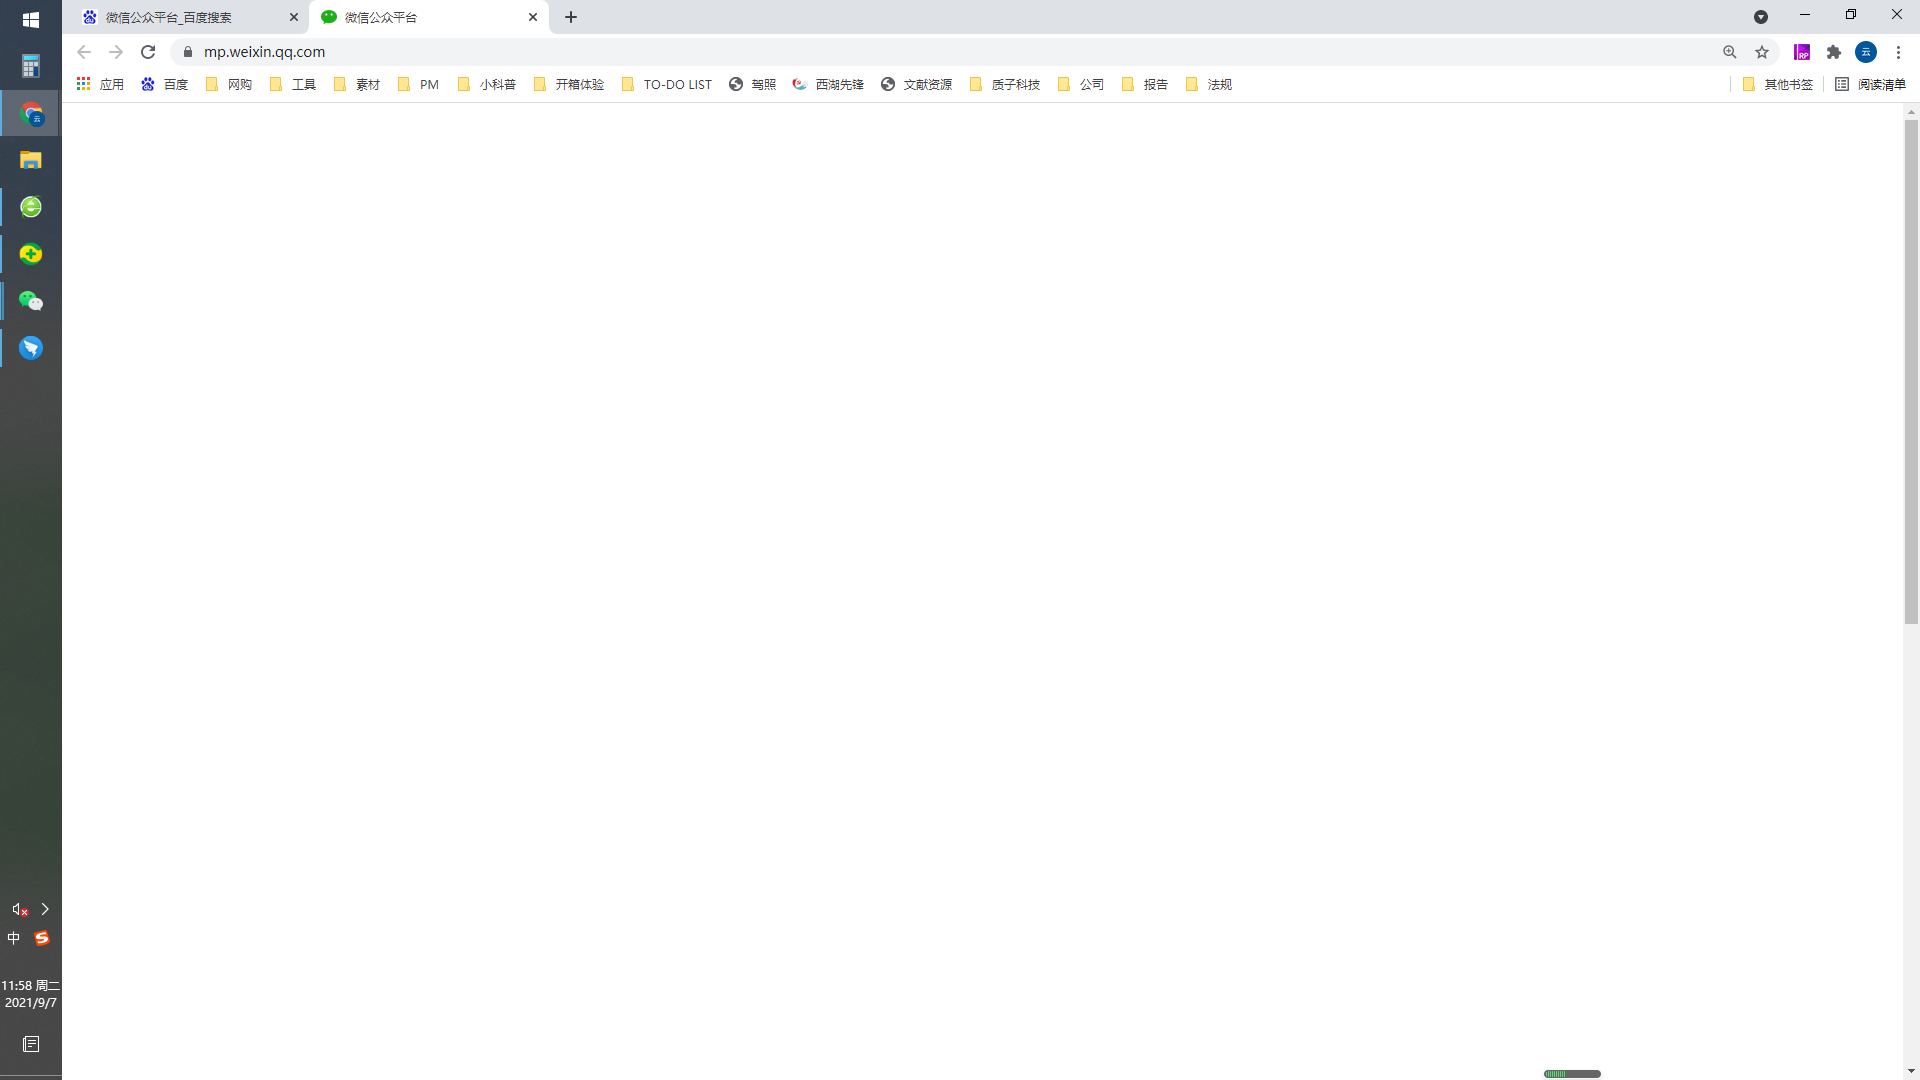Reload the current page
This screenshot has height=1080, width=1920.
point(148,52)
